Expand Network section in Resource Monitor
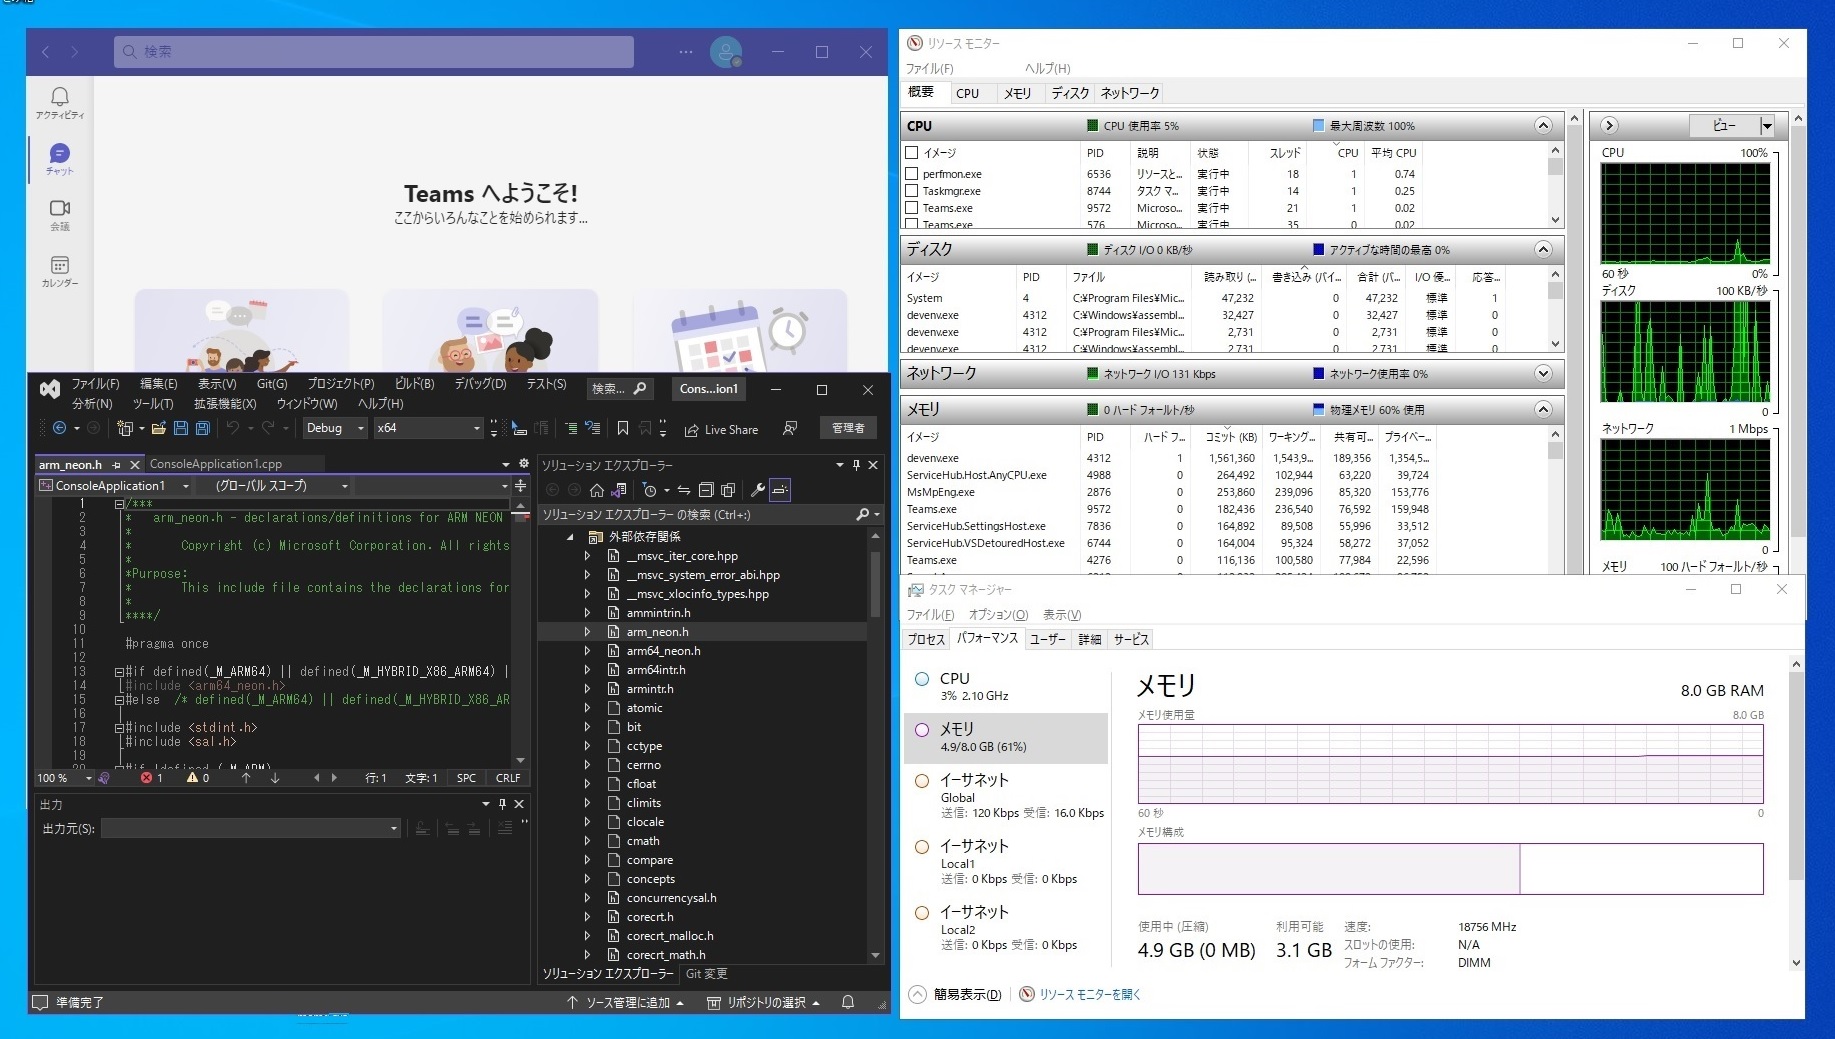 point(1543,374)
